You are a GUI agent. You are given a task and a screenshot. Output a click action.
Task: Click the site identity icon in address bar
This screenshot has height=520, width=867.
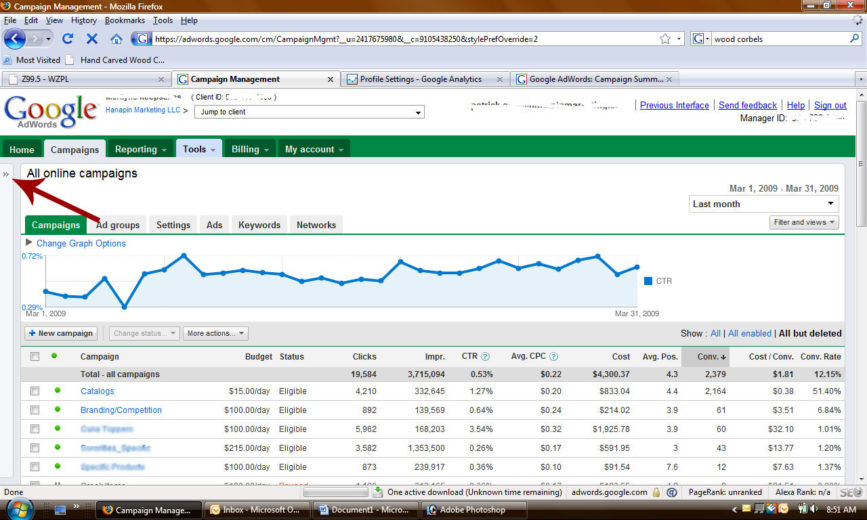tap(141, 39)
